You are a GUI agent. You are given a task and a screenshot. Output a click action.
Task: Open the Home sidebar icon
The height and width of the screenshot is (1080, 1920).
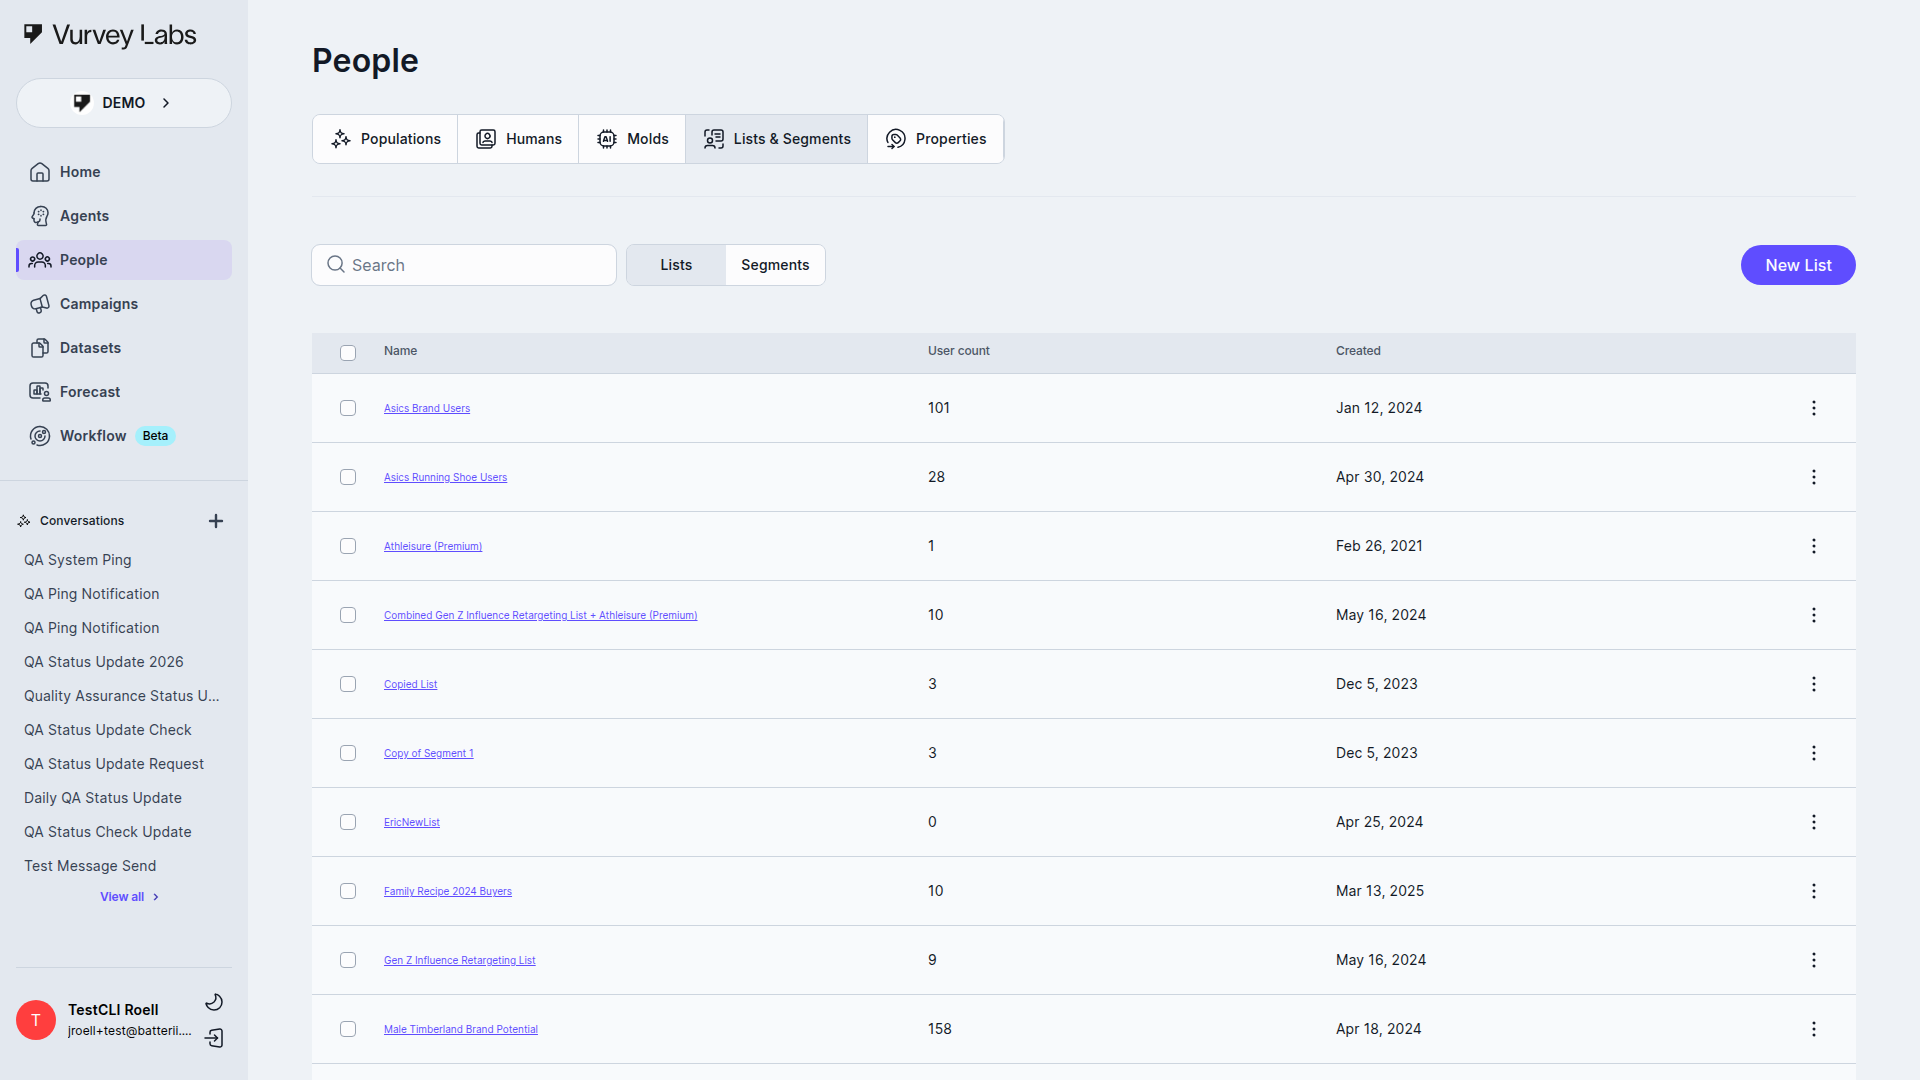tap(40, 171)
